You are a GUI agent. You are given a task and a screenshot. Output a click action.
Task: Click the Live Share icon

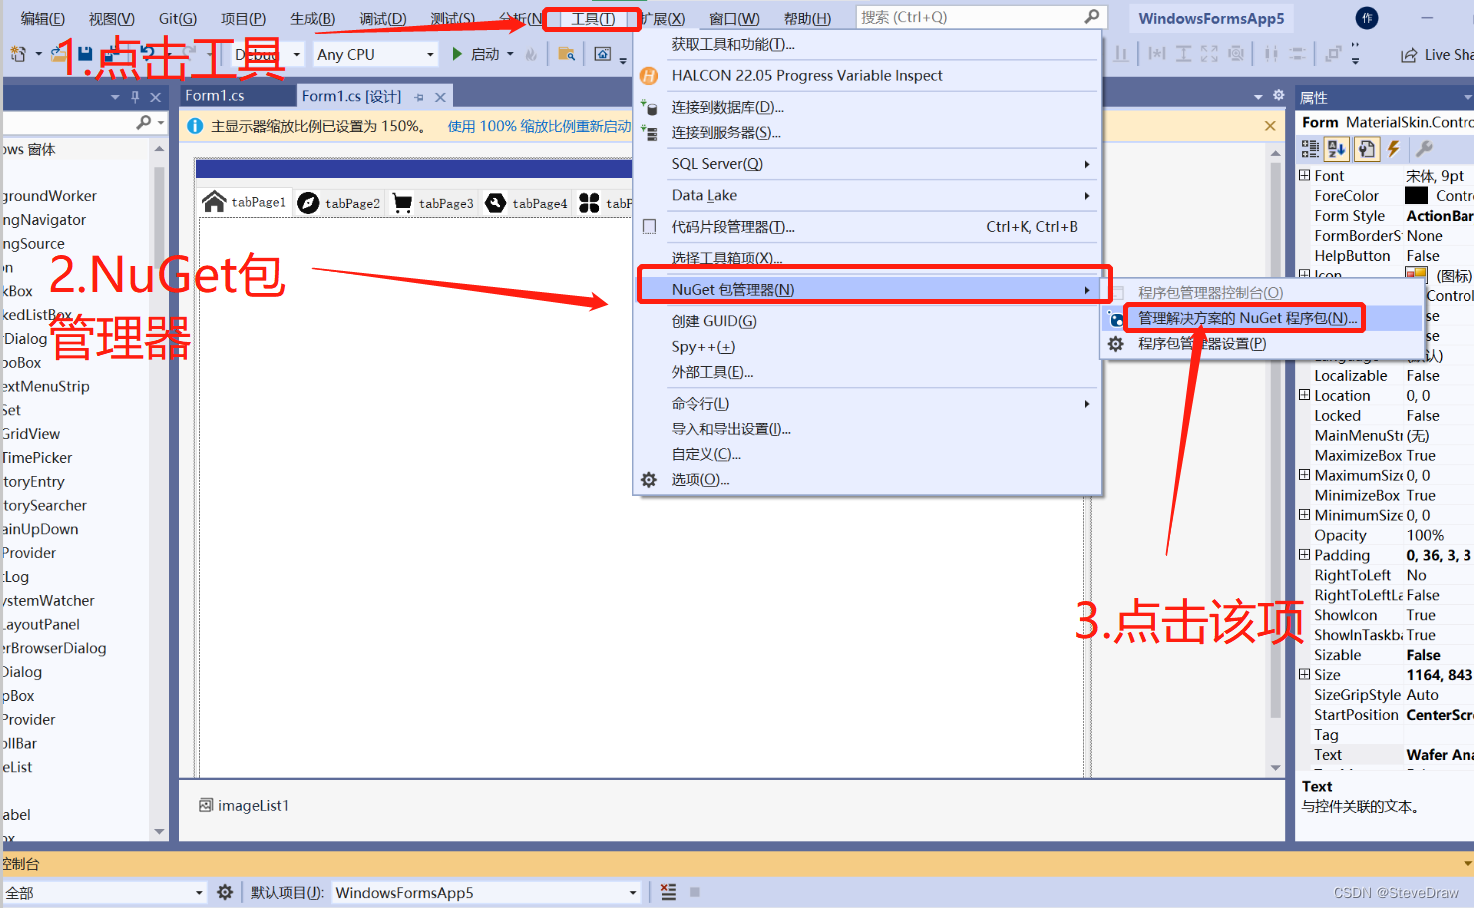tap(1409, 55)
